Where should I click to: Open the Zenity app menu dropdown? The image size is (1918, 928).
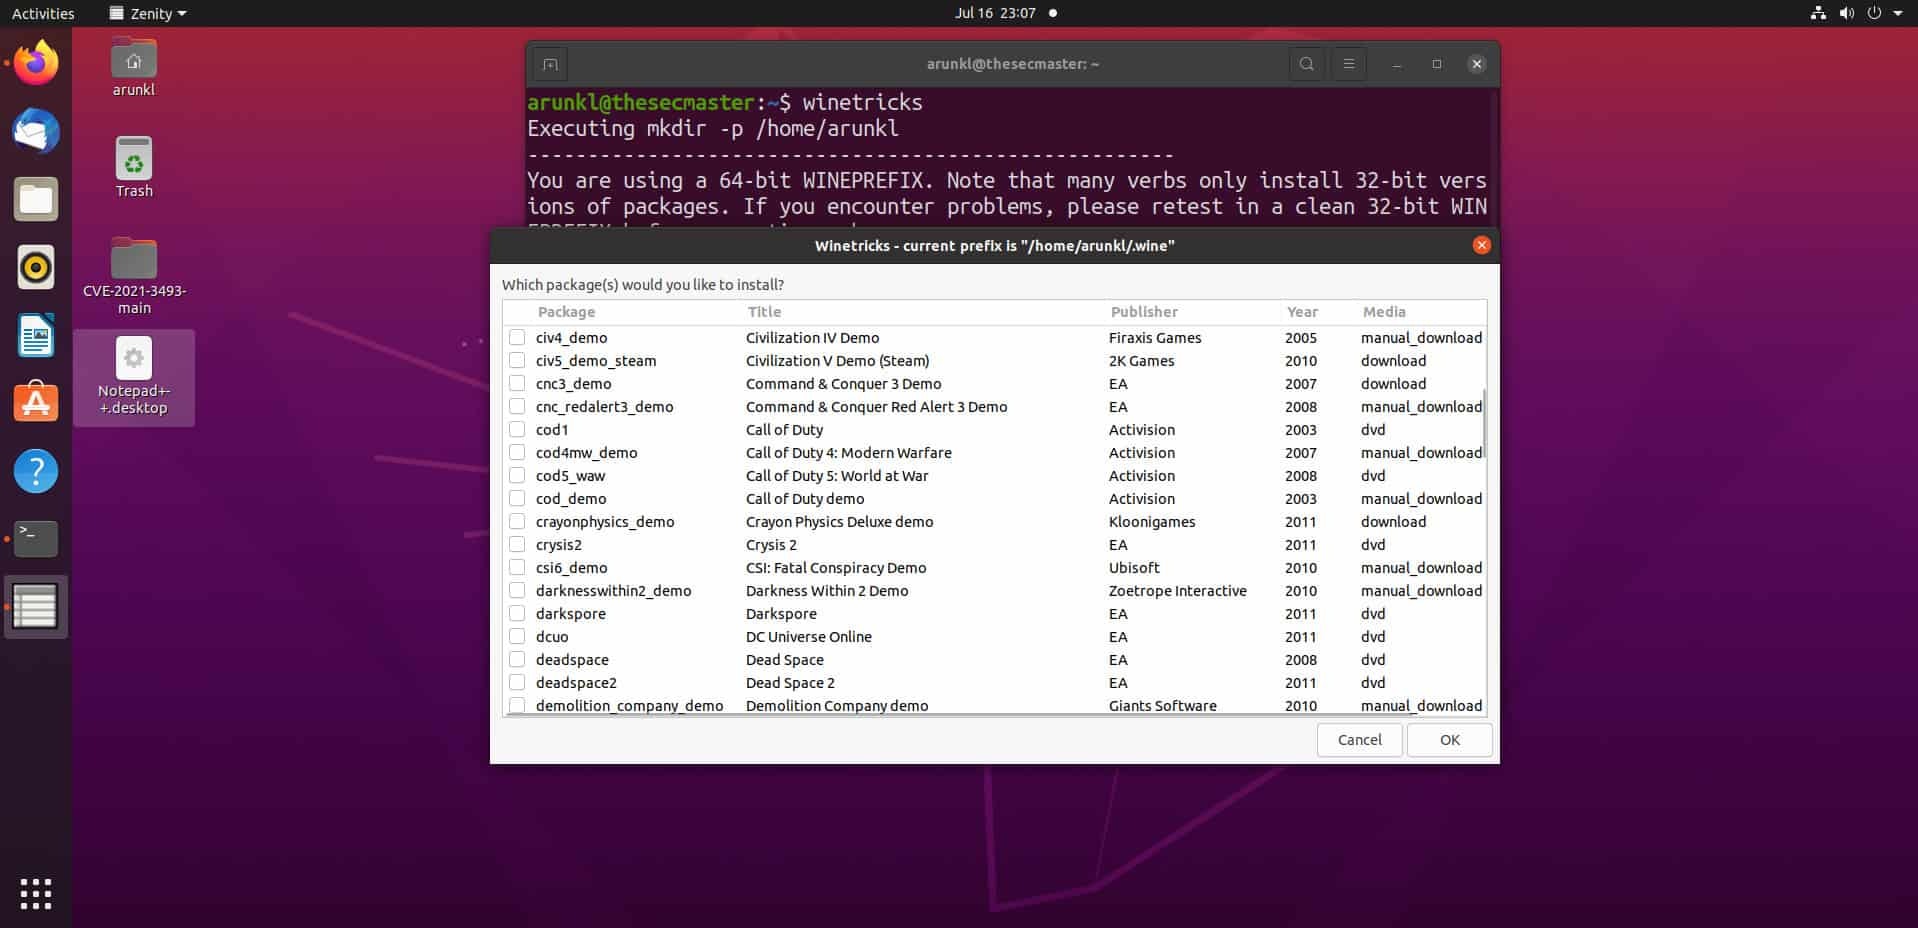pos(148,13)
